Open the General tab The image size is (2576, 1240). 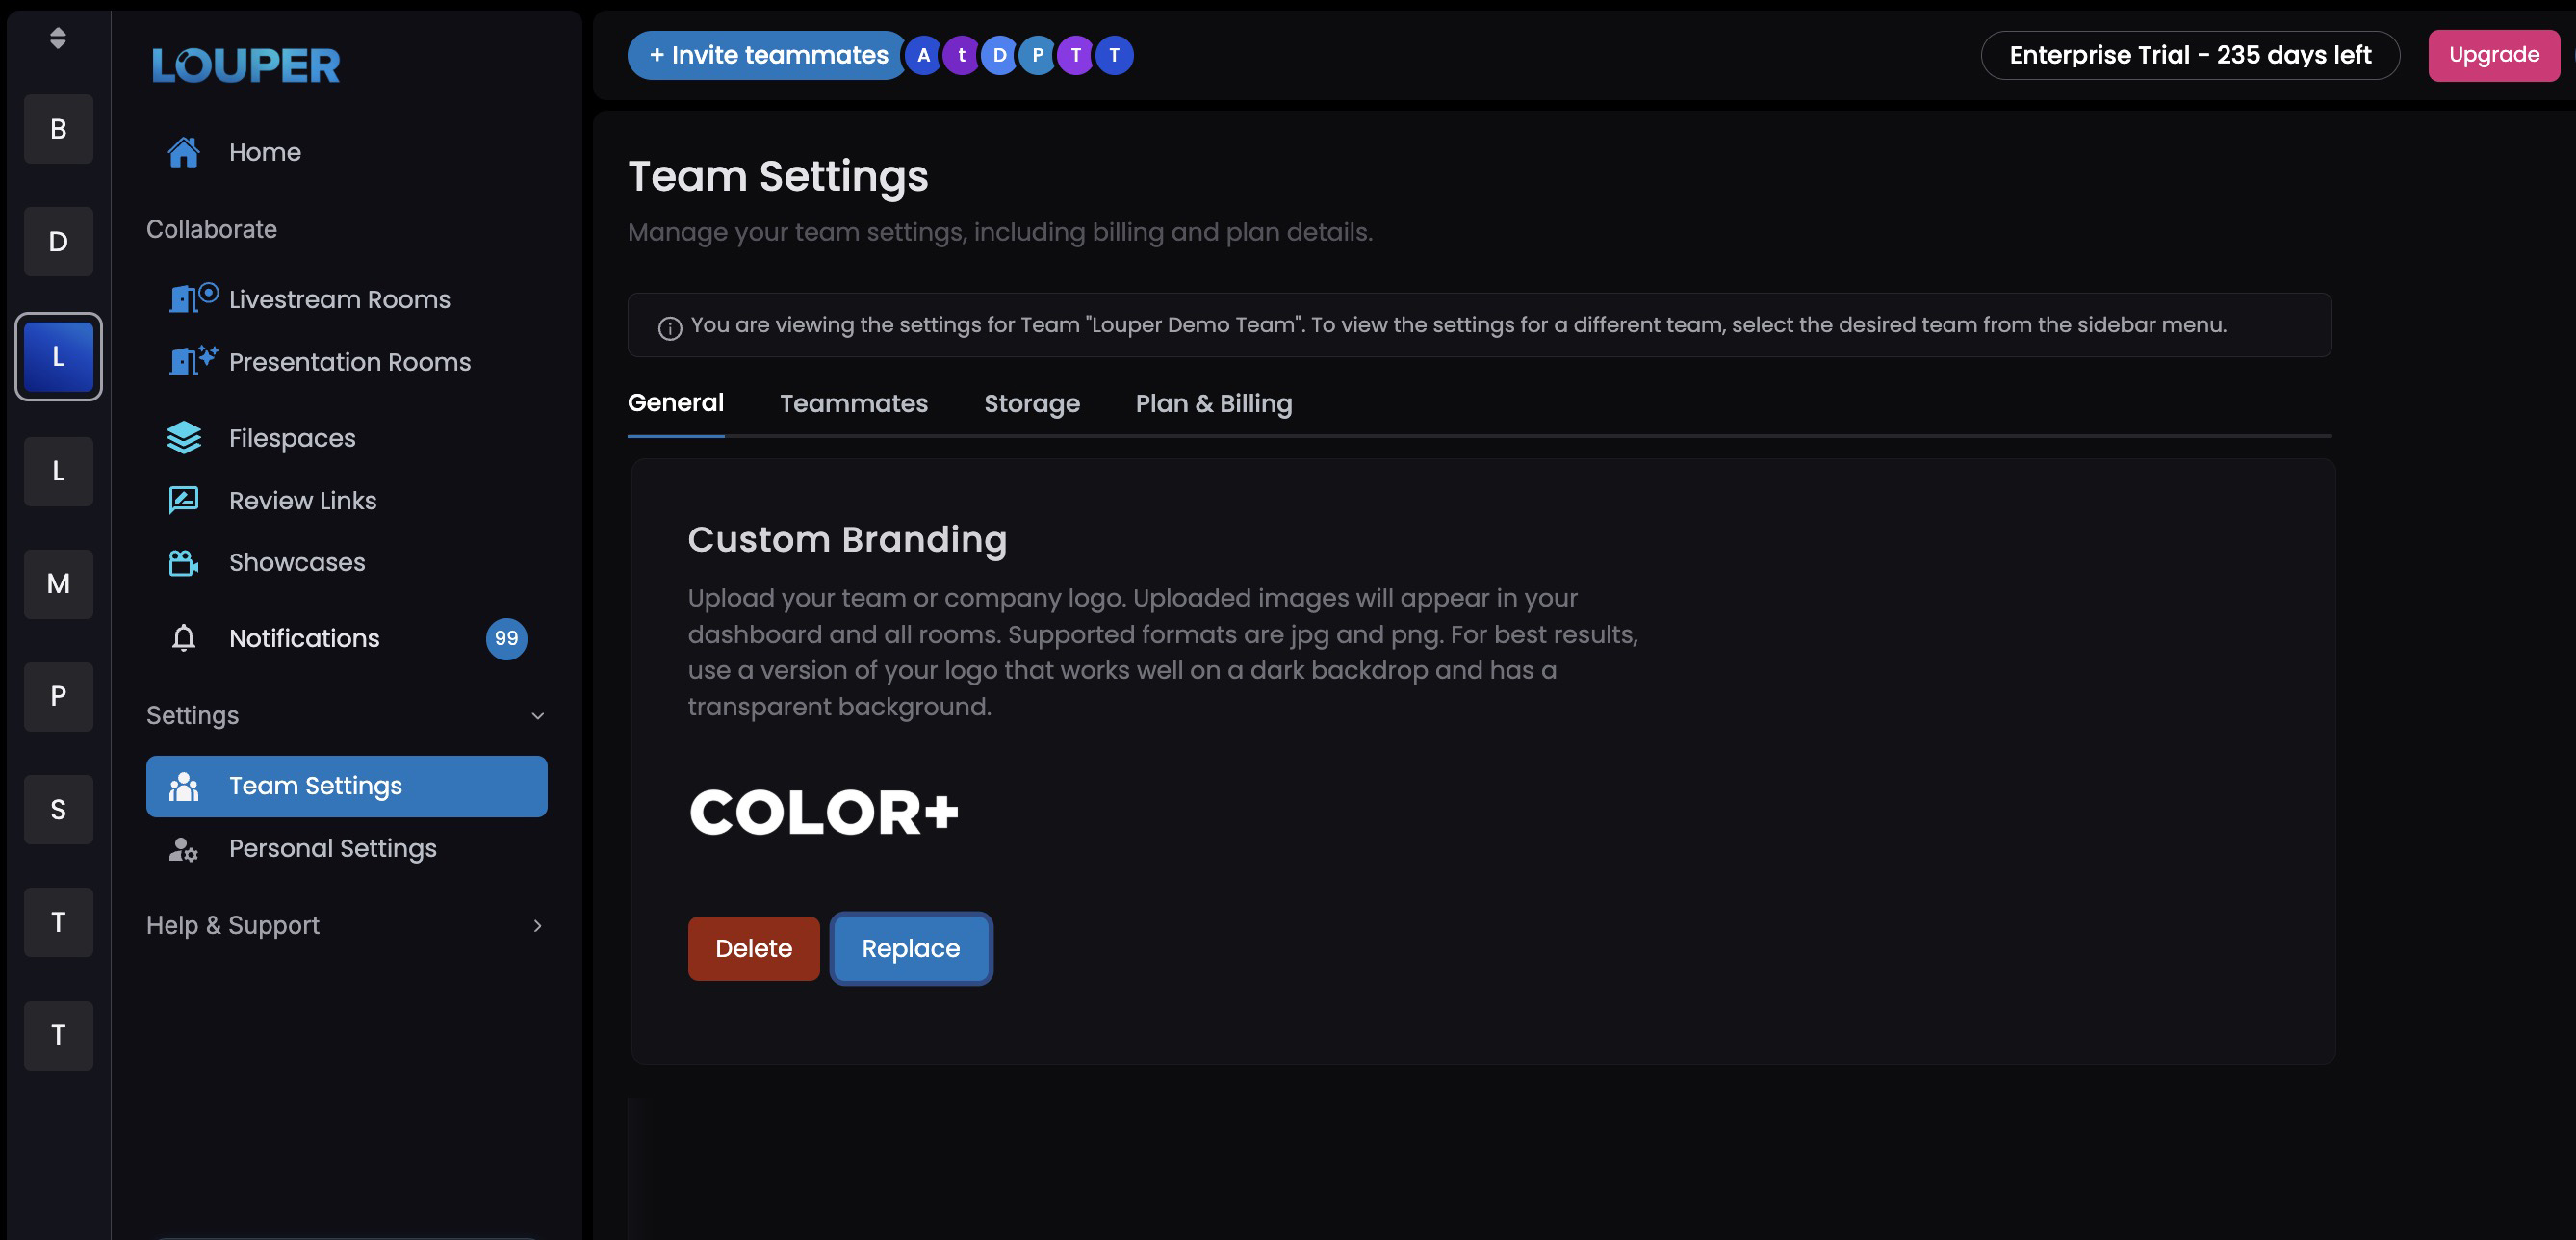pos(676,403)
